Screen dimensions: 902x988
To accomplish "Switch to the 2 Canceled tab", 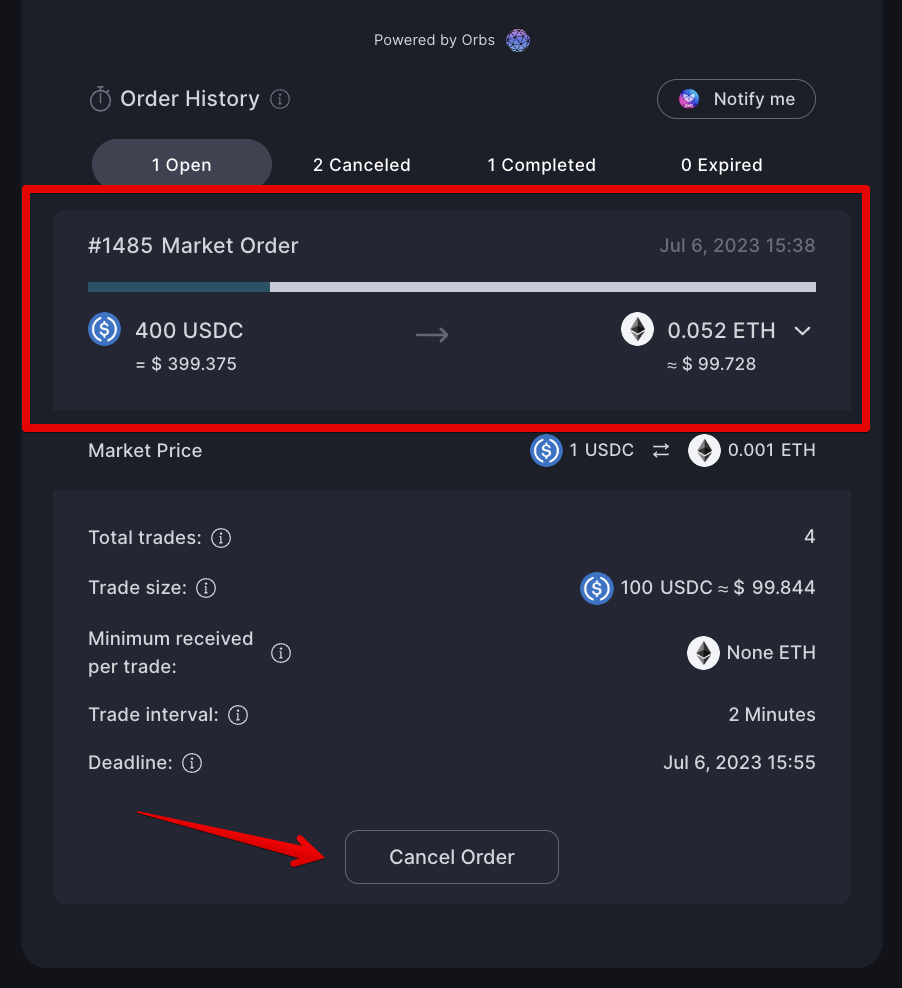I will click(x=362, y=164).
